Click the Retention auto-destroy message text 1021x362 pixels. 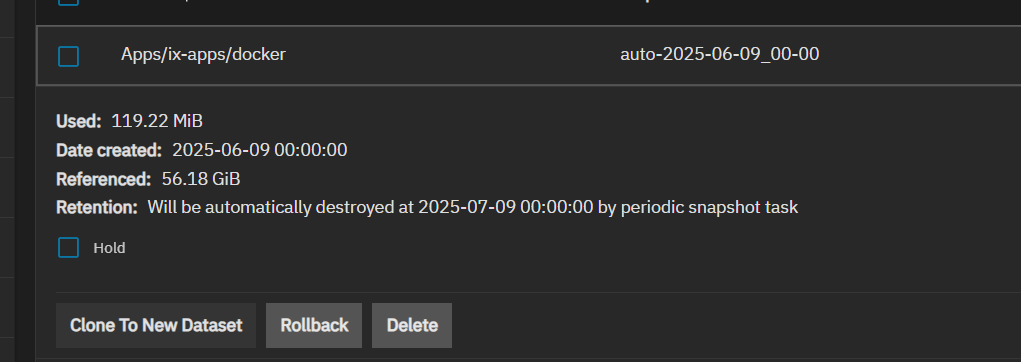click(x=473, y=208)
